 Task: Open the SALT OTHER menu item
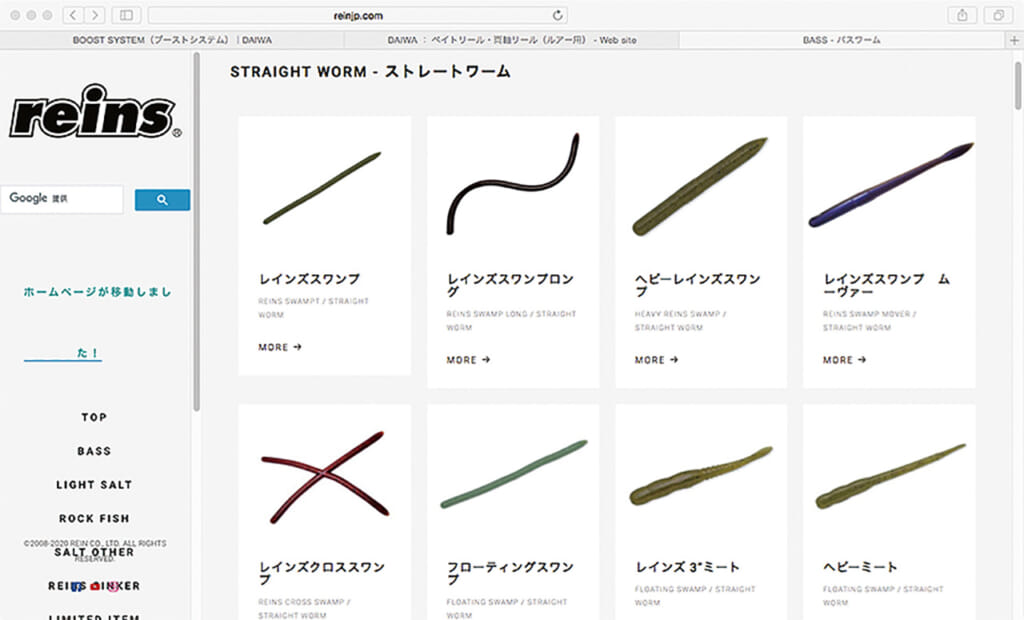coord(94,552)
